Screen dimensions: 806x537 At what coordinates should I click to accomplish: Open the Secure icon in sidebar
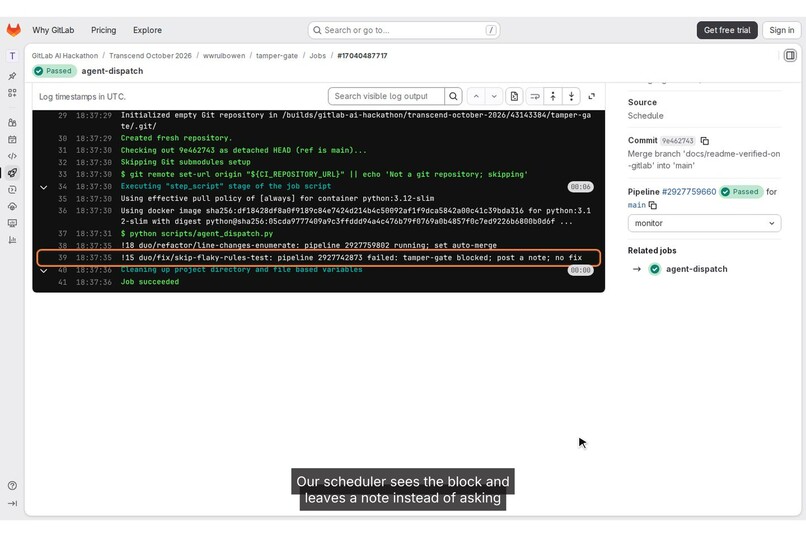[x=12, y=190]
